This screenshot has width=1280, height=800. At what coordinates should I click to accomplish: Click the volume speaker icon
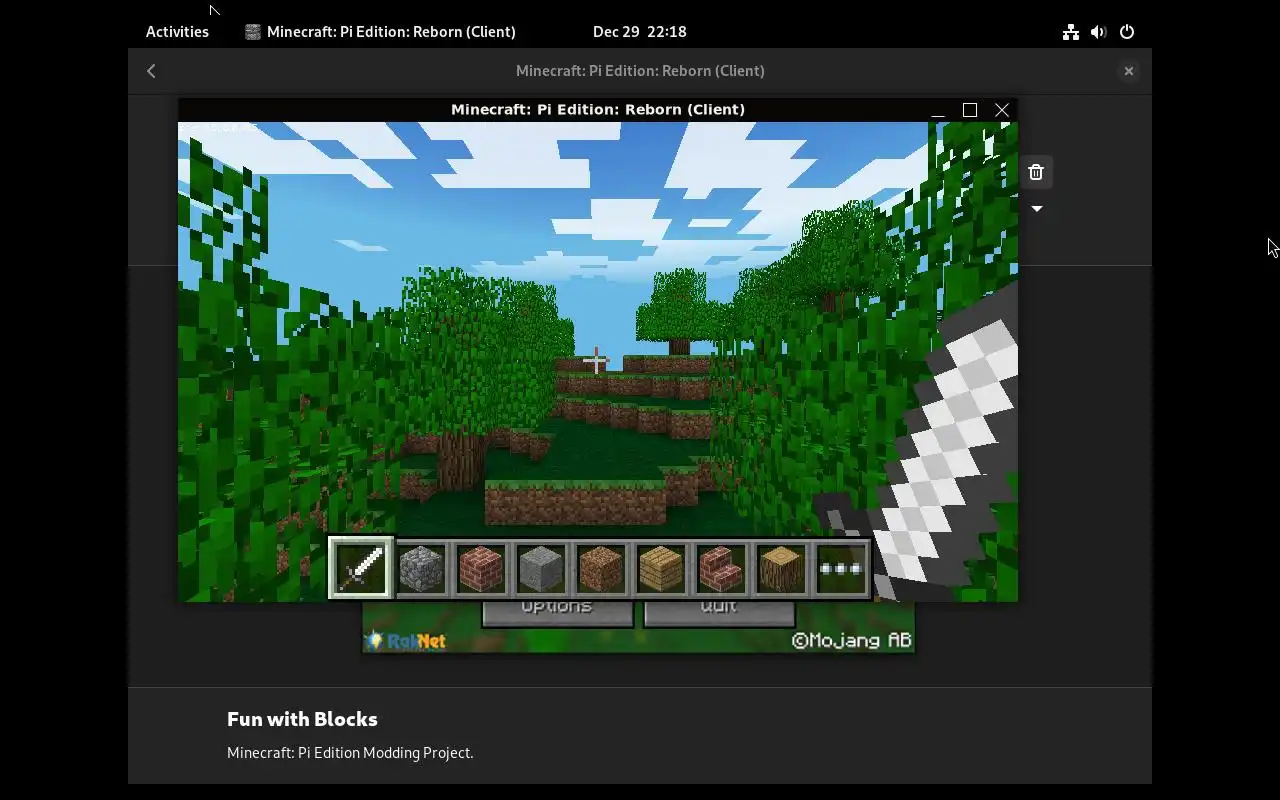(1098, 32)
